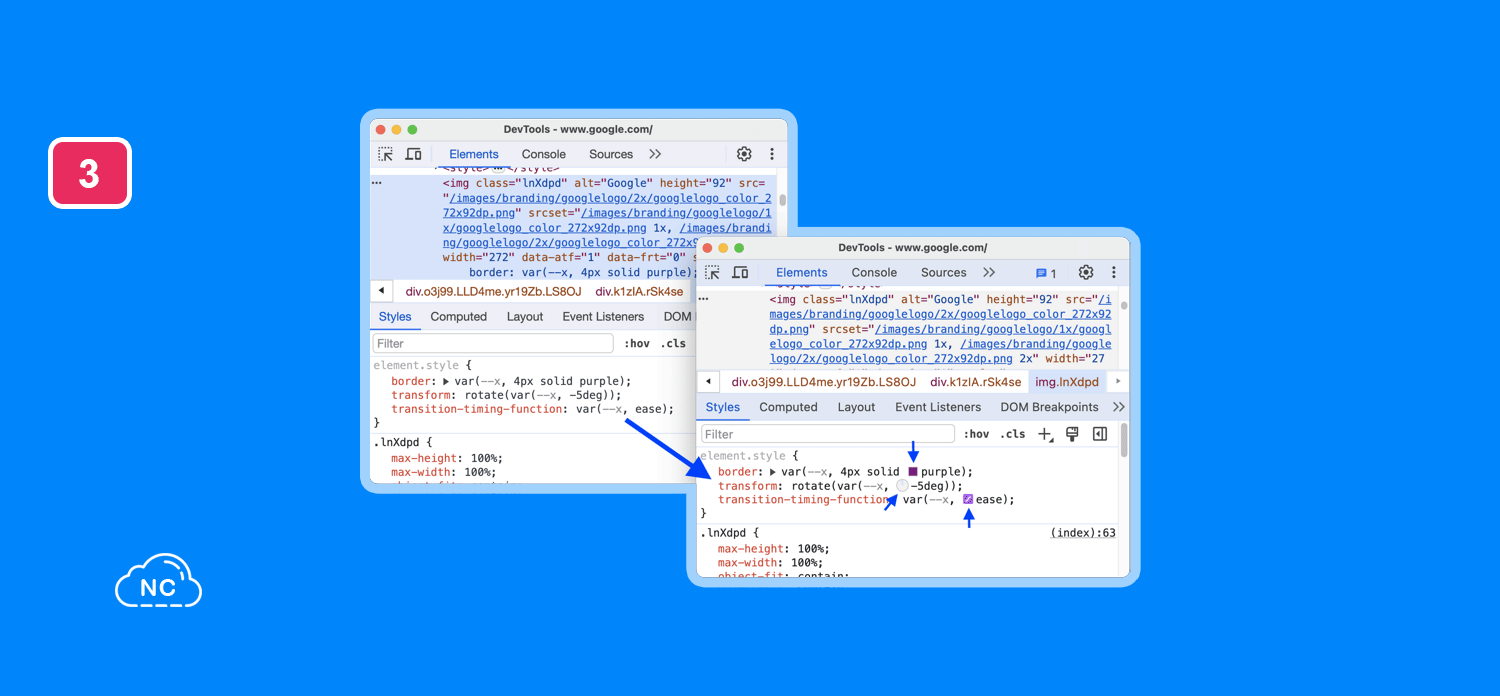Open the rendering emulations paintbrush icon
Viewport: 1500px width, 696px height.
point(1072,434)
